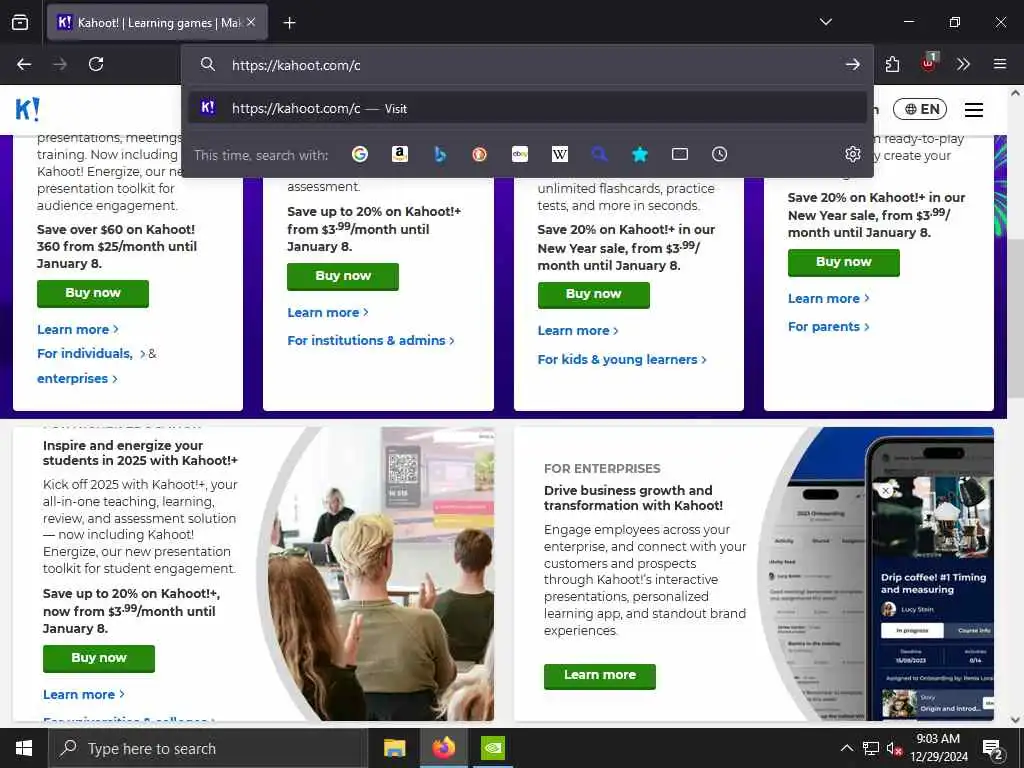This screenshot has width=1024, height=768.
Task: Open the Extensions puzzle icon
Action: (892, 64)
